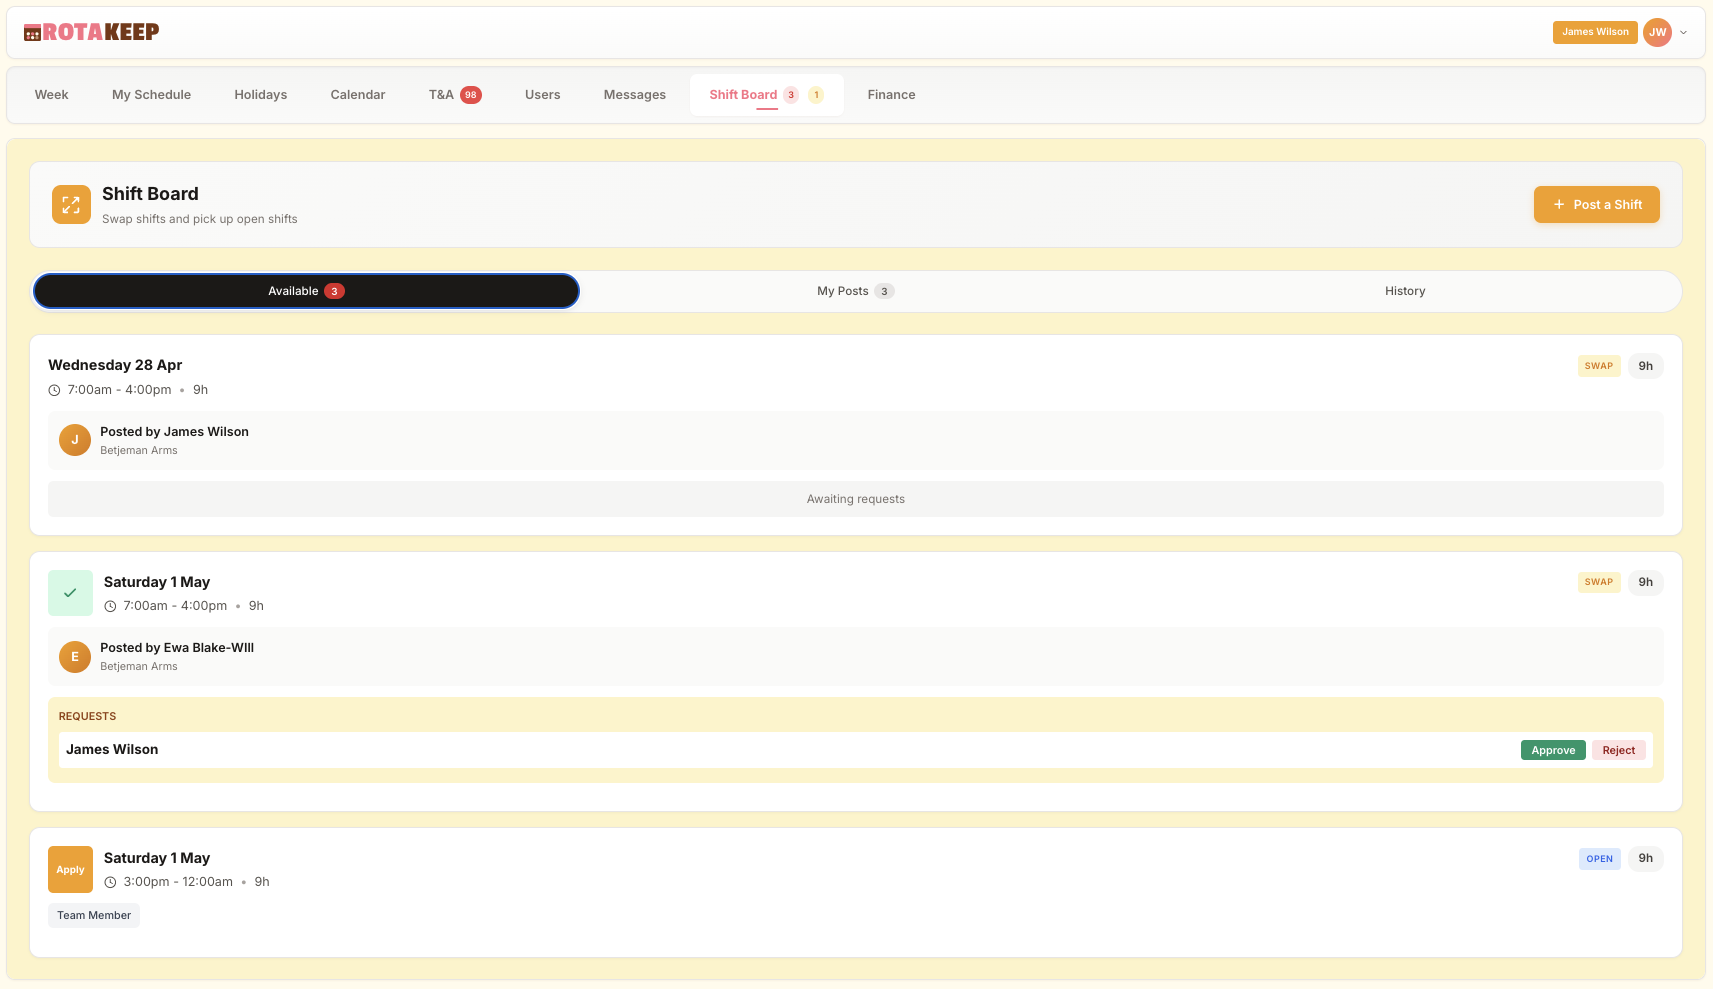1713x989 pixels.
Task: Click the clock icon beside 3:00pm - 12:00am
Action: tap(110, 882)
